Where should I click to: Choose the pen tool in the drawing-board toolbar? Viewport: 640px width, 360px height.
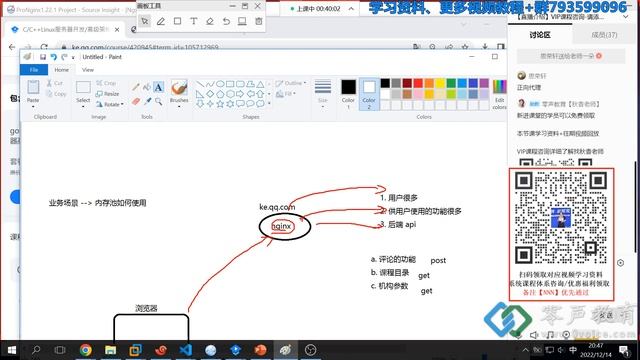tap(161, 21)
